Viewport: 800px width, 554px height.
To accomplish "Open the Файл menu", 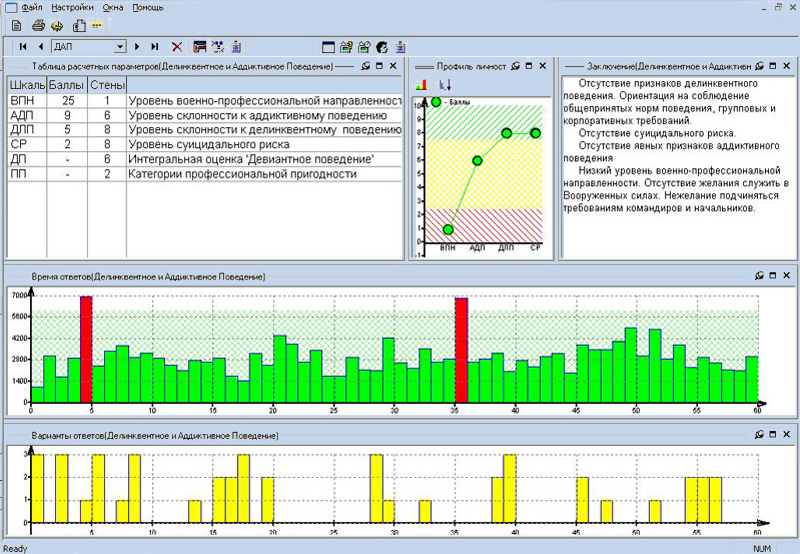I will [x=30, y=6].
